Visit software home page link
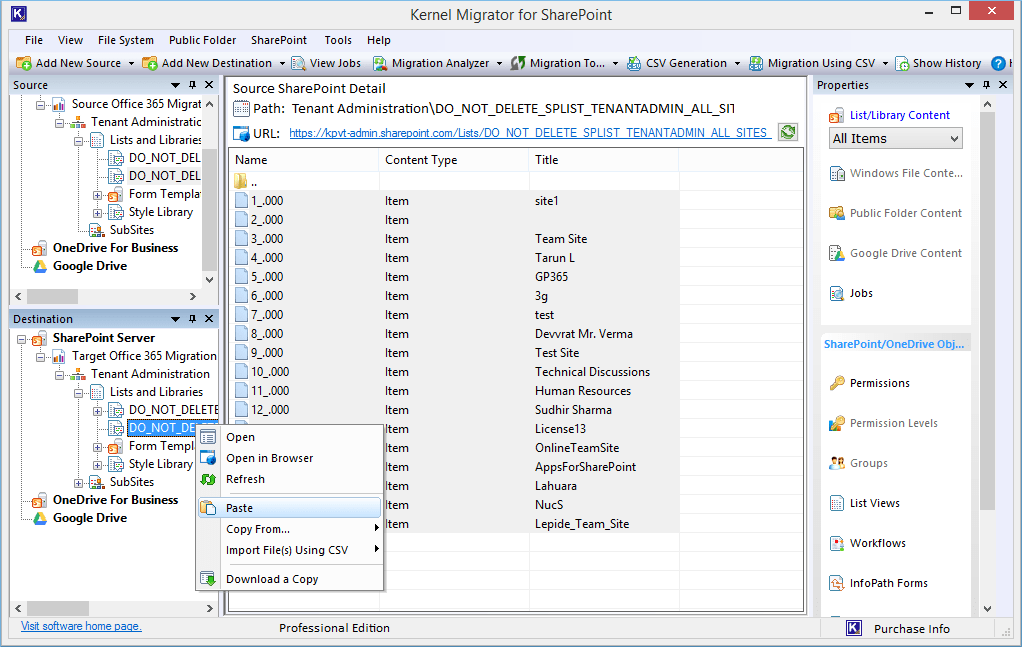Image resolution: width=1022 pixels, height=647 pixels. coord(81,626)
